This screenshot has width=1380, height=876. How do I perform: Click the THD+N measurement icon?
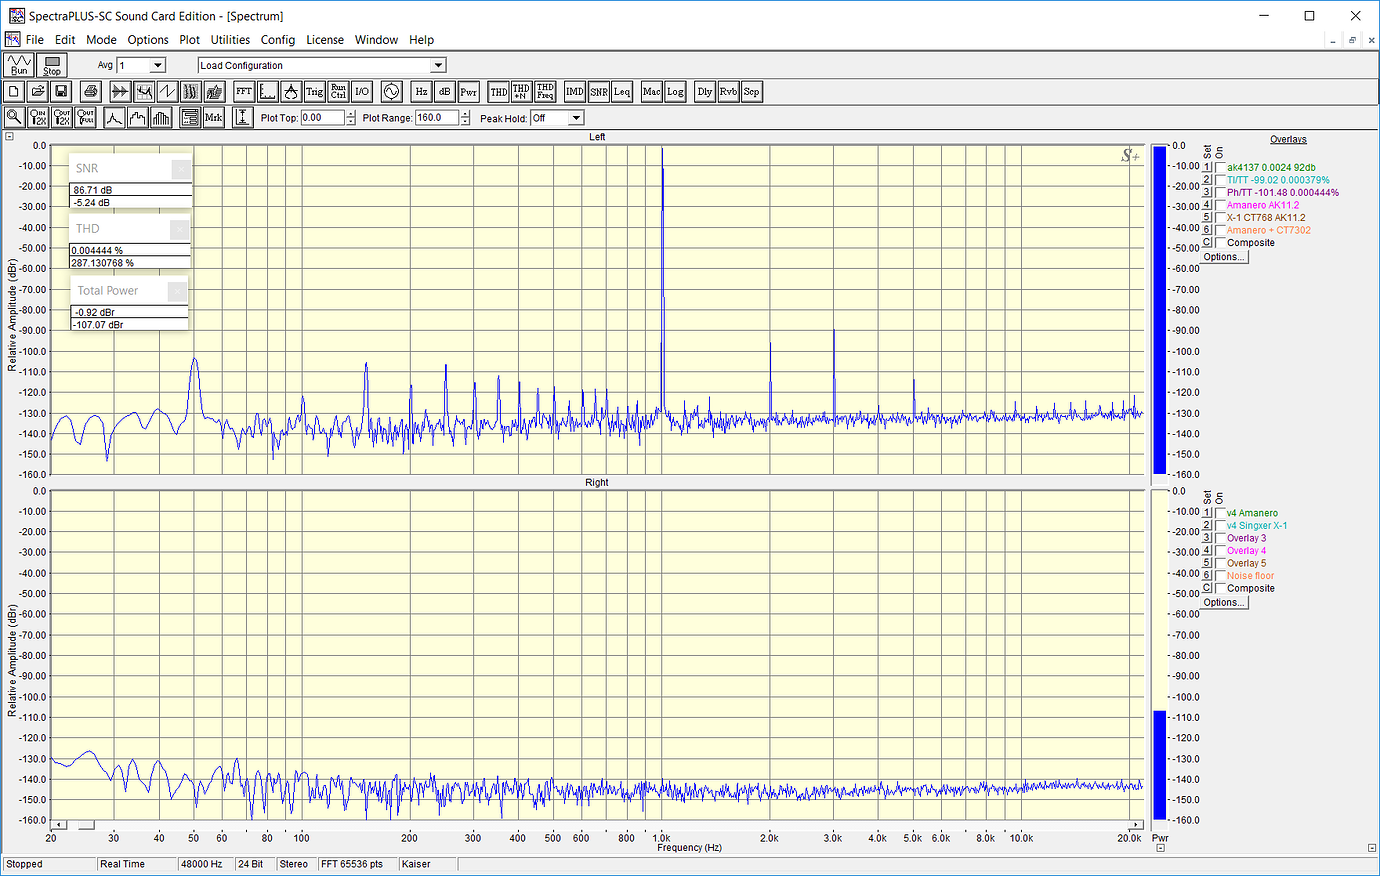(x=521, y=92)
